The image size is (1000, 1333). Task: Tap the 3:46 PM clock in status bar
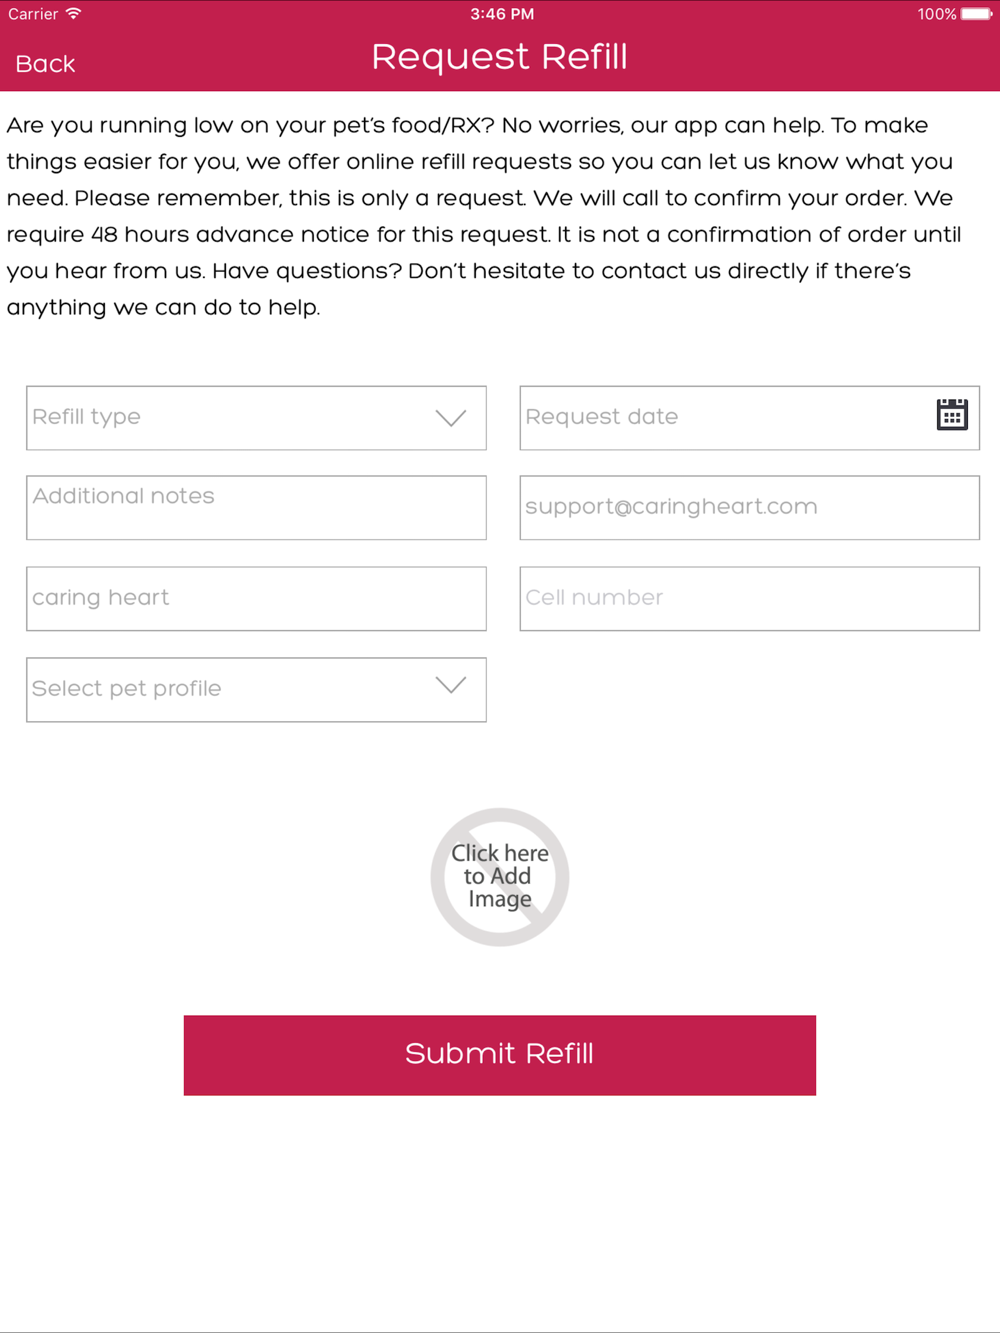point(502,14)
